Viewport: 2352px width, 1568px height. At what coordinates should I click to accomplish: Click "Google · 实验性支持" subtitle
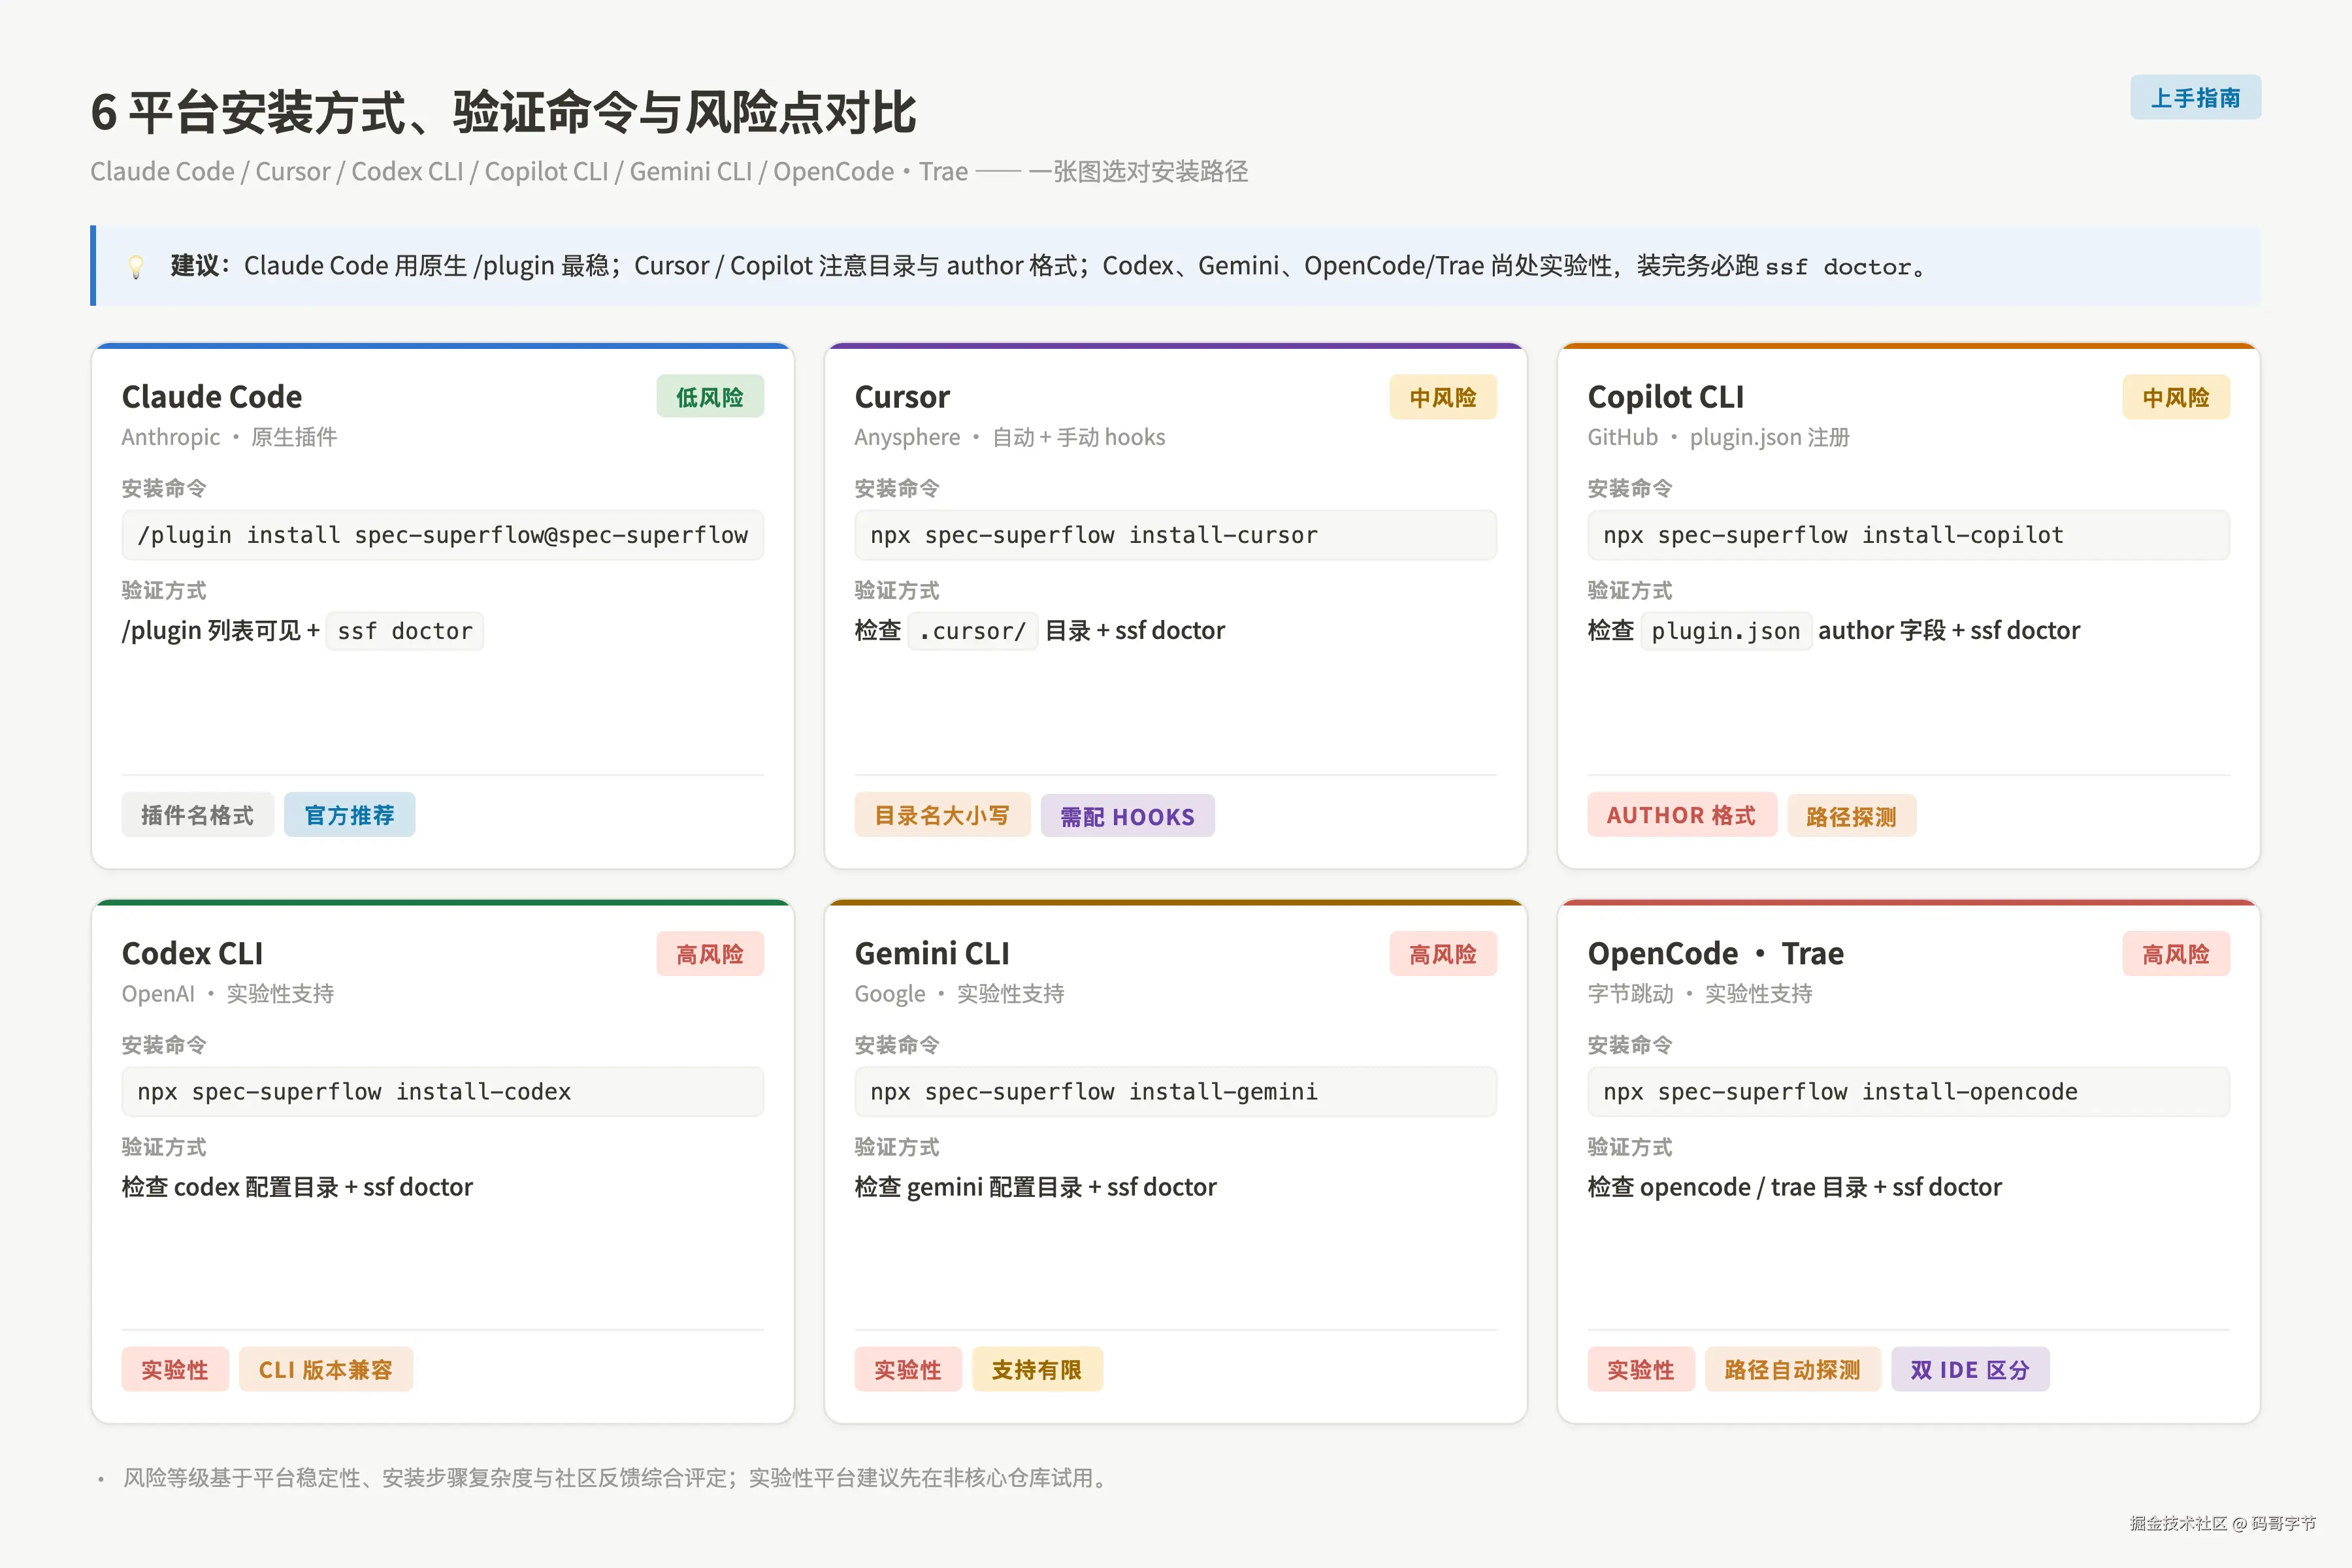[x=960, y=994]
